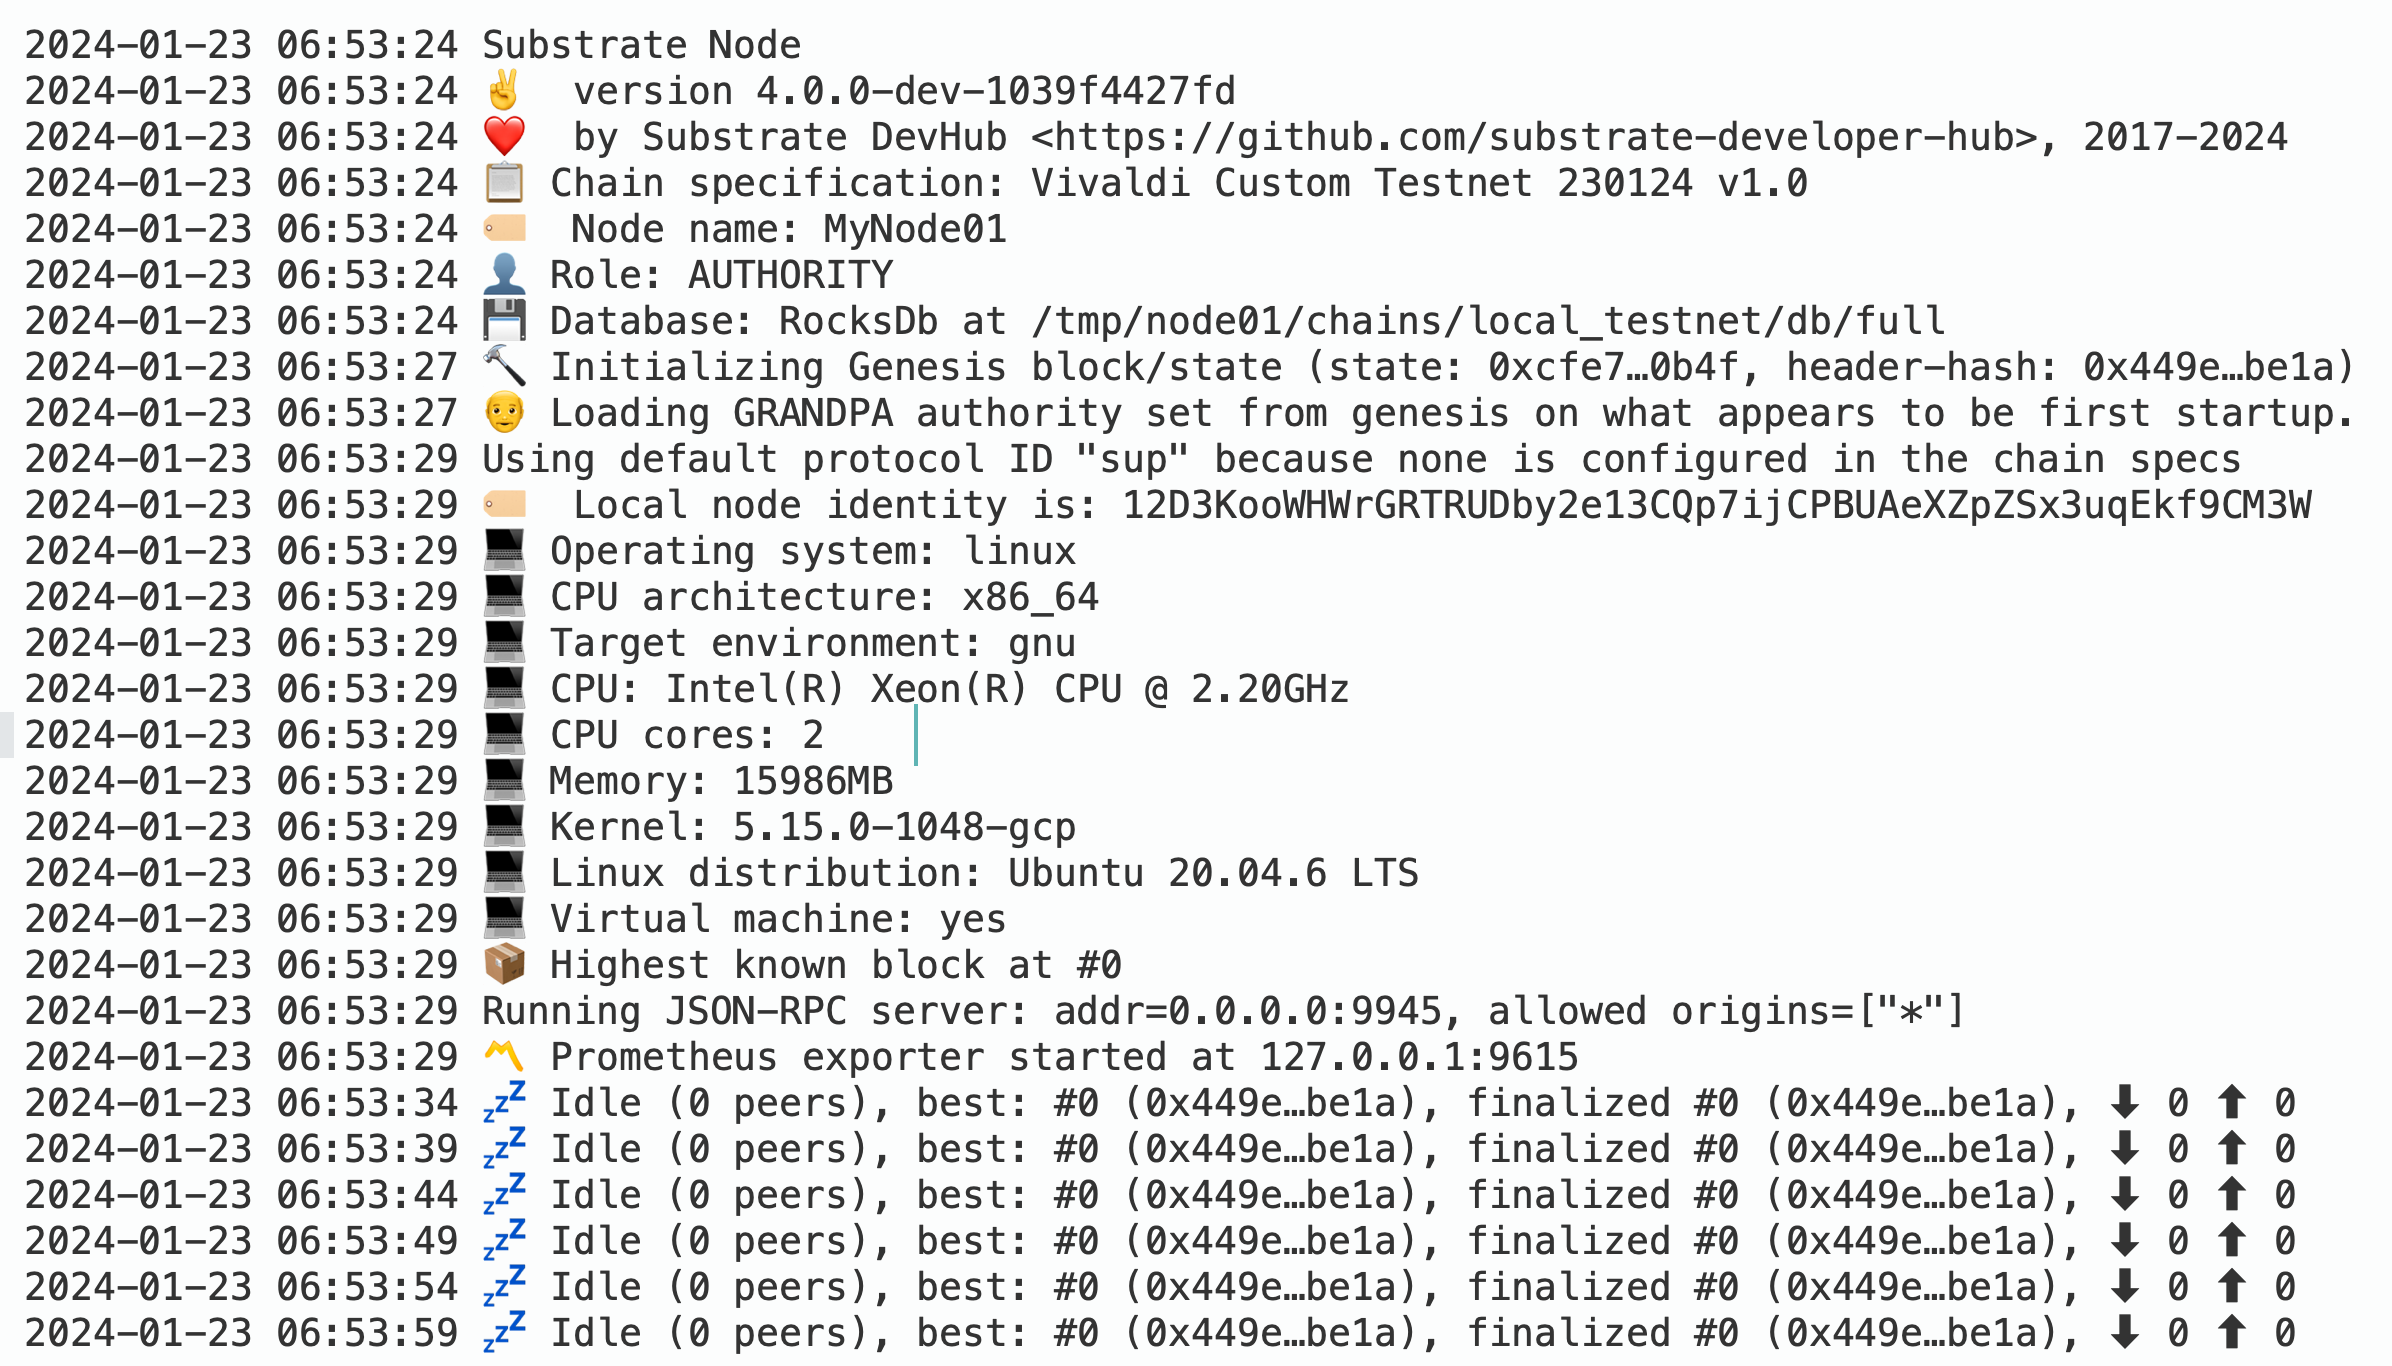Screen dimensions: 2392x1366
Task: Click the RocksDb database path
Action: pyautogui.click(x=1488, y=321)
